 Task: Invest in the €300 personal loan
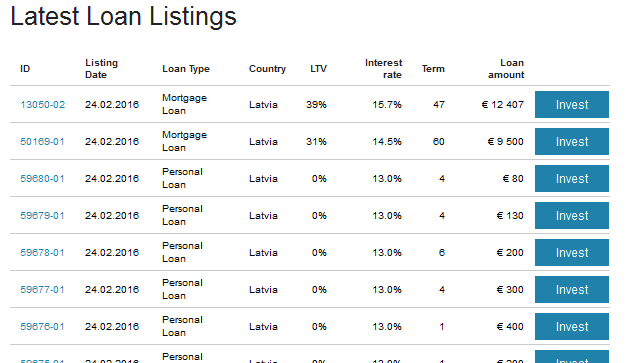(572, 290)
